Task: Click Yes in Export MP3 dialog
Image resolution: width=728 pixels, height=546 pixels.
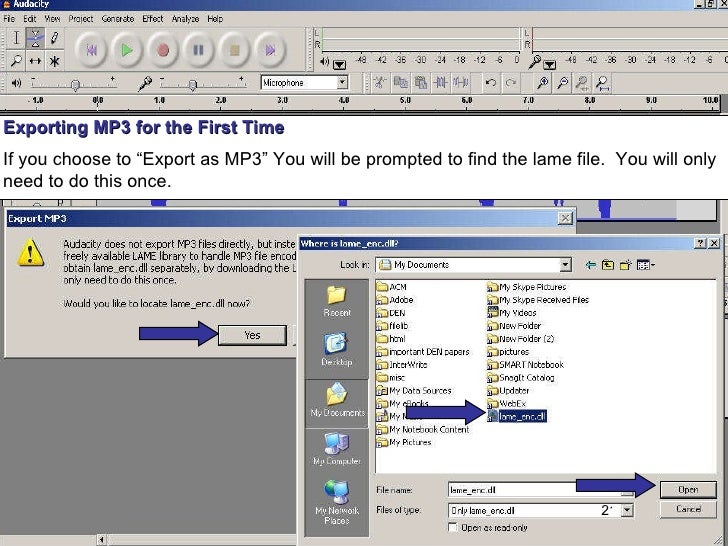Action: click(252, 335)
